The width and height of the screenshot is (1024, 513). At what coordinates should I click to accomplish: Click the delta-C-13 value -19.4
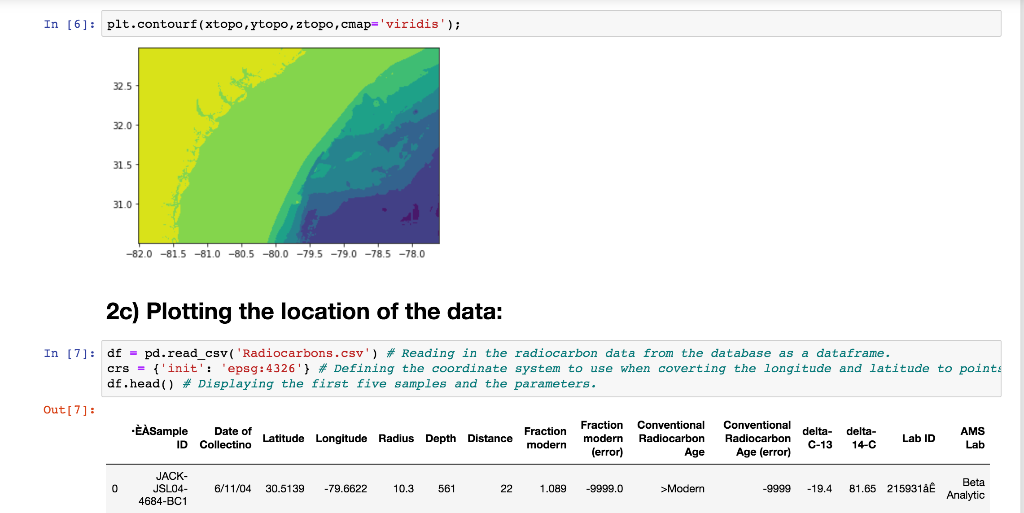(819, 488)
